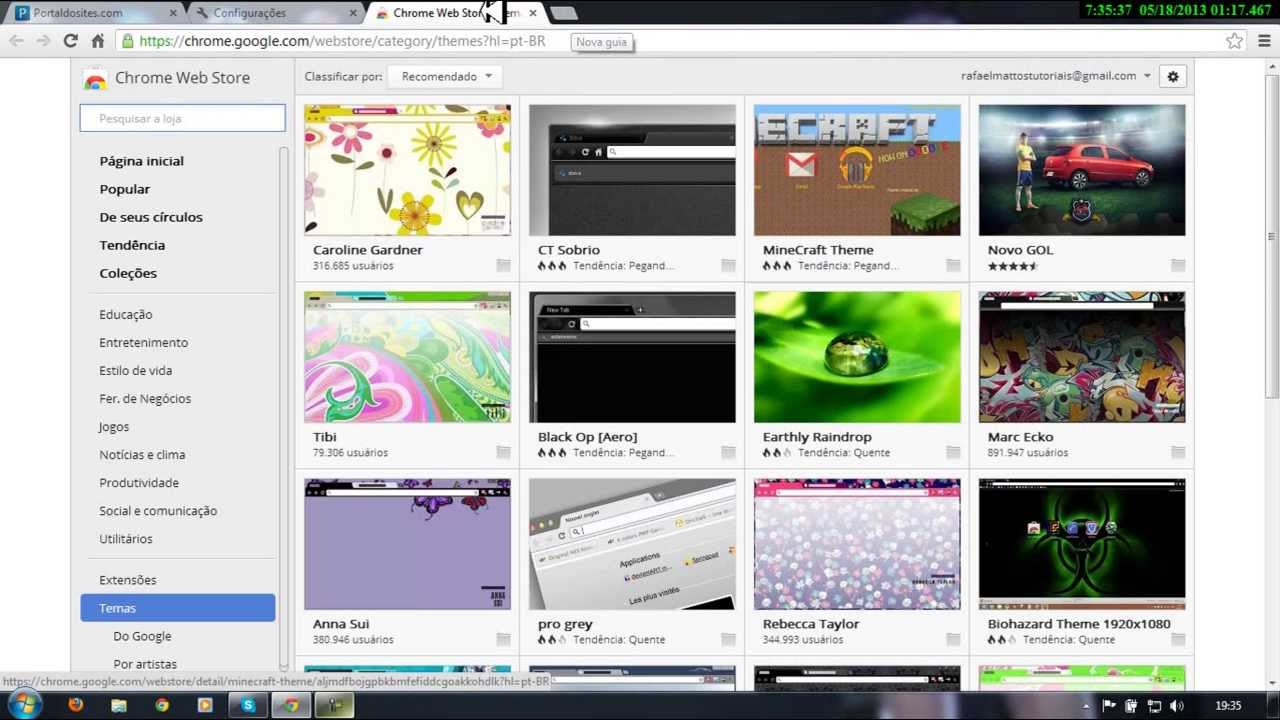Open Skype from the taskbar

point(248,705)
